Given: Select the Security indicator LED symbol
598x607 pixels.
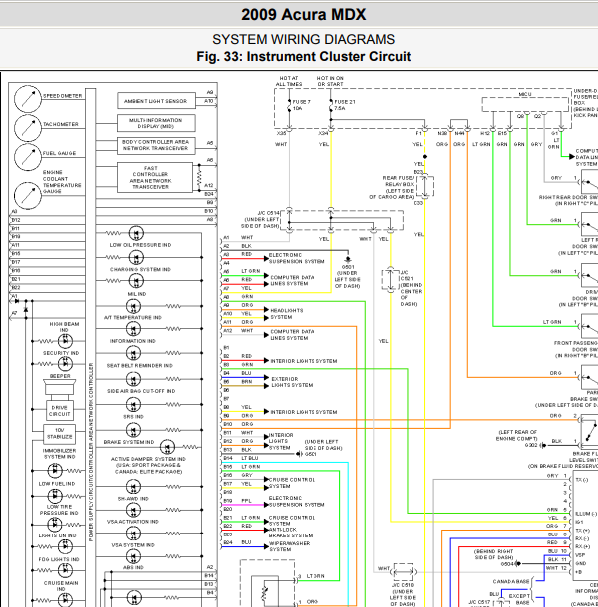Looking at the screenshot, I should [65, 364].
